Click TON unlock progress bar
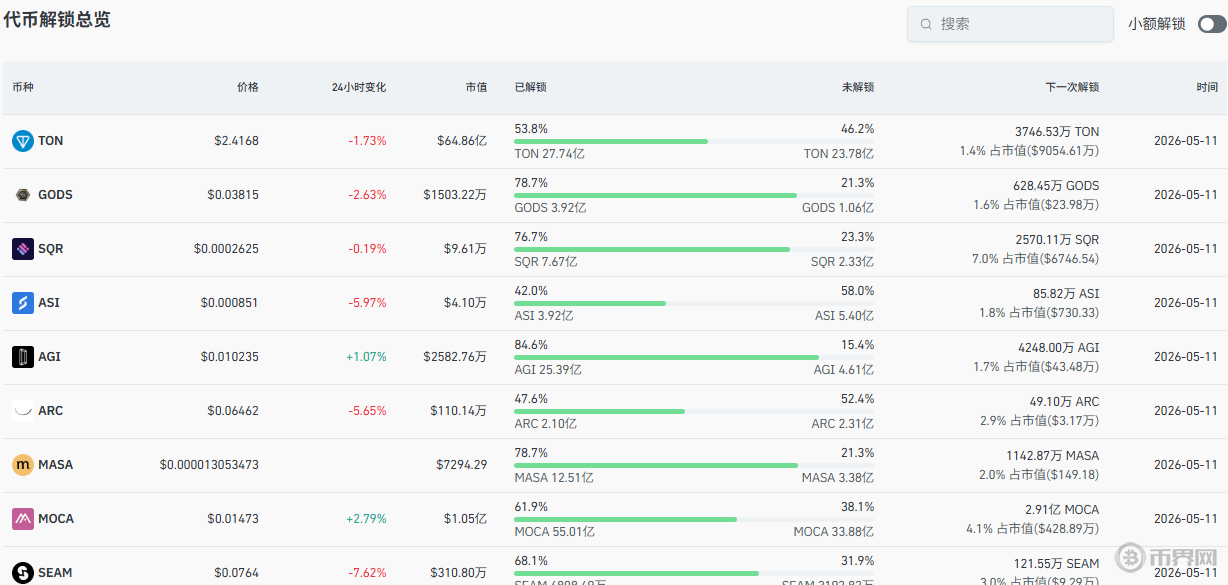Image resolution: width=1228 pixels, height=585 pixels. click(694, 141)
